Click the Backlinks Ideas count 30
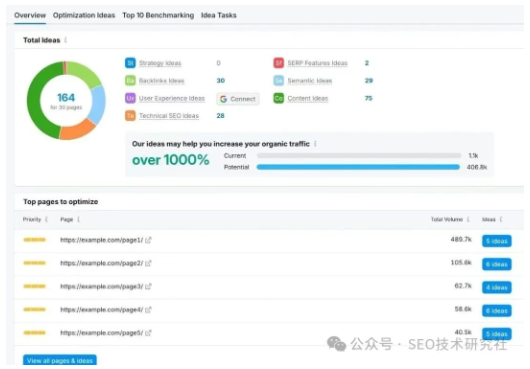Viewport: 530px width, 369px height. point(220,80)
